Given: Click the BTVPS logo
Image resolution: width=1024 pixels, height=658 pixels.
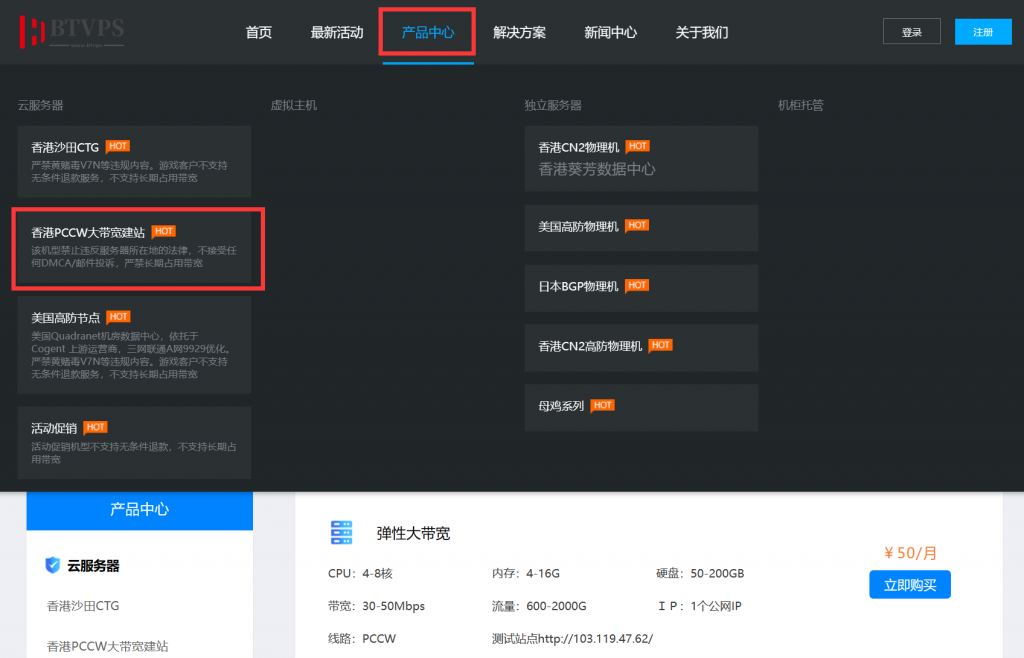Looking at the screenshot, I should tap(72, 32).
